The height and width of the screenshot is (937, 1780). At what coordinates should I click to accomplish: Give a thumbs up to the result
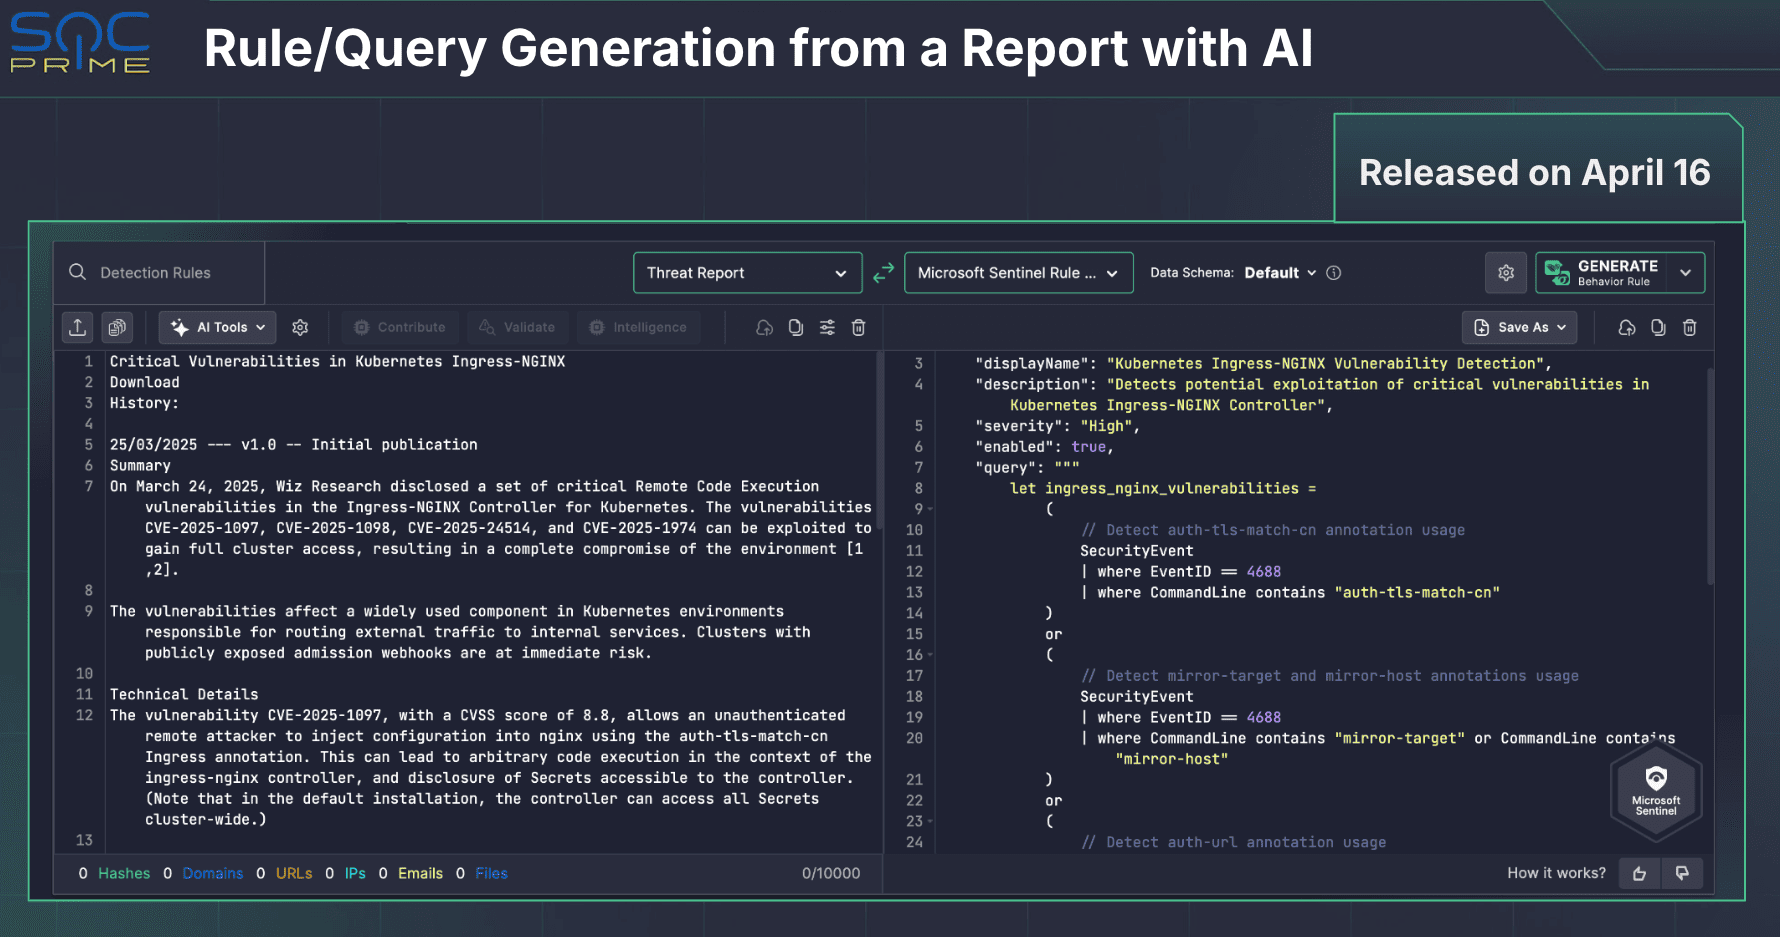point(1639,873)
